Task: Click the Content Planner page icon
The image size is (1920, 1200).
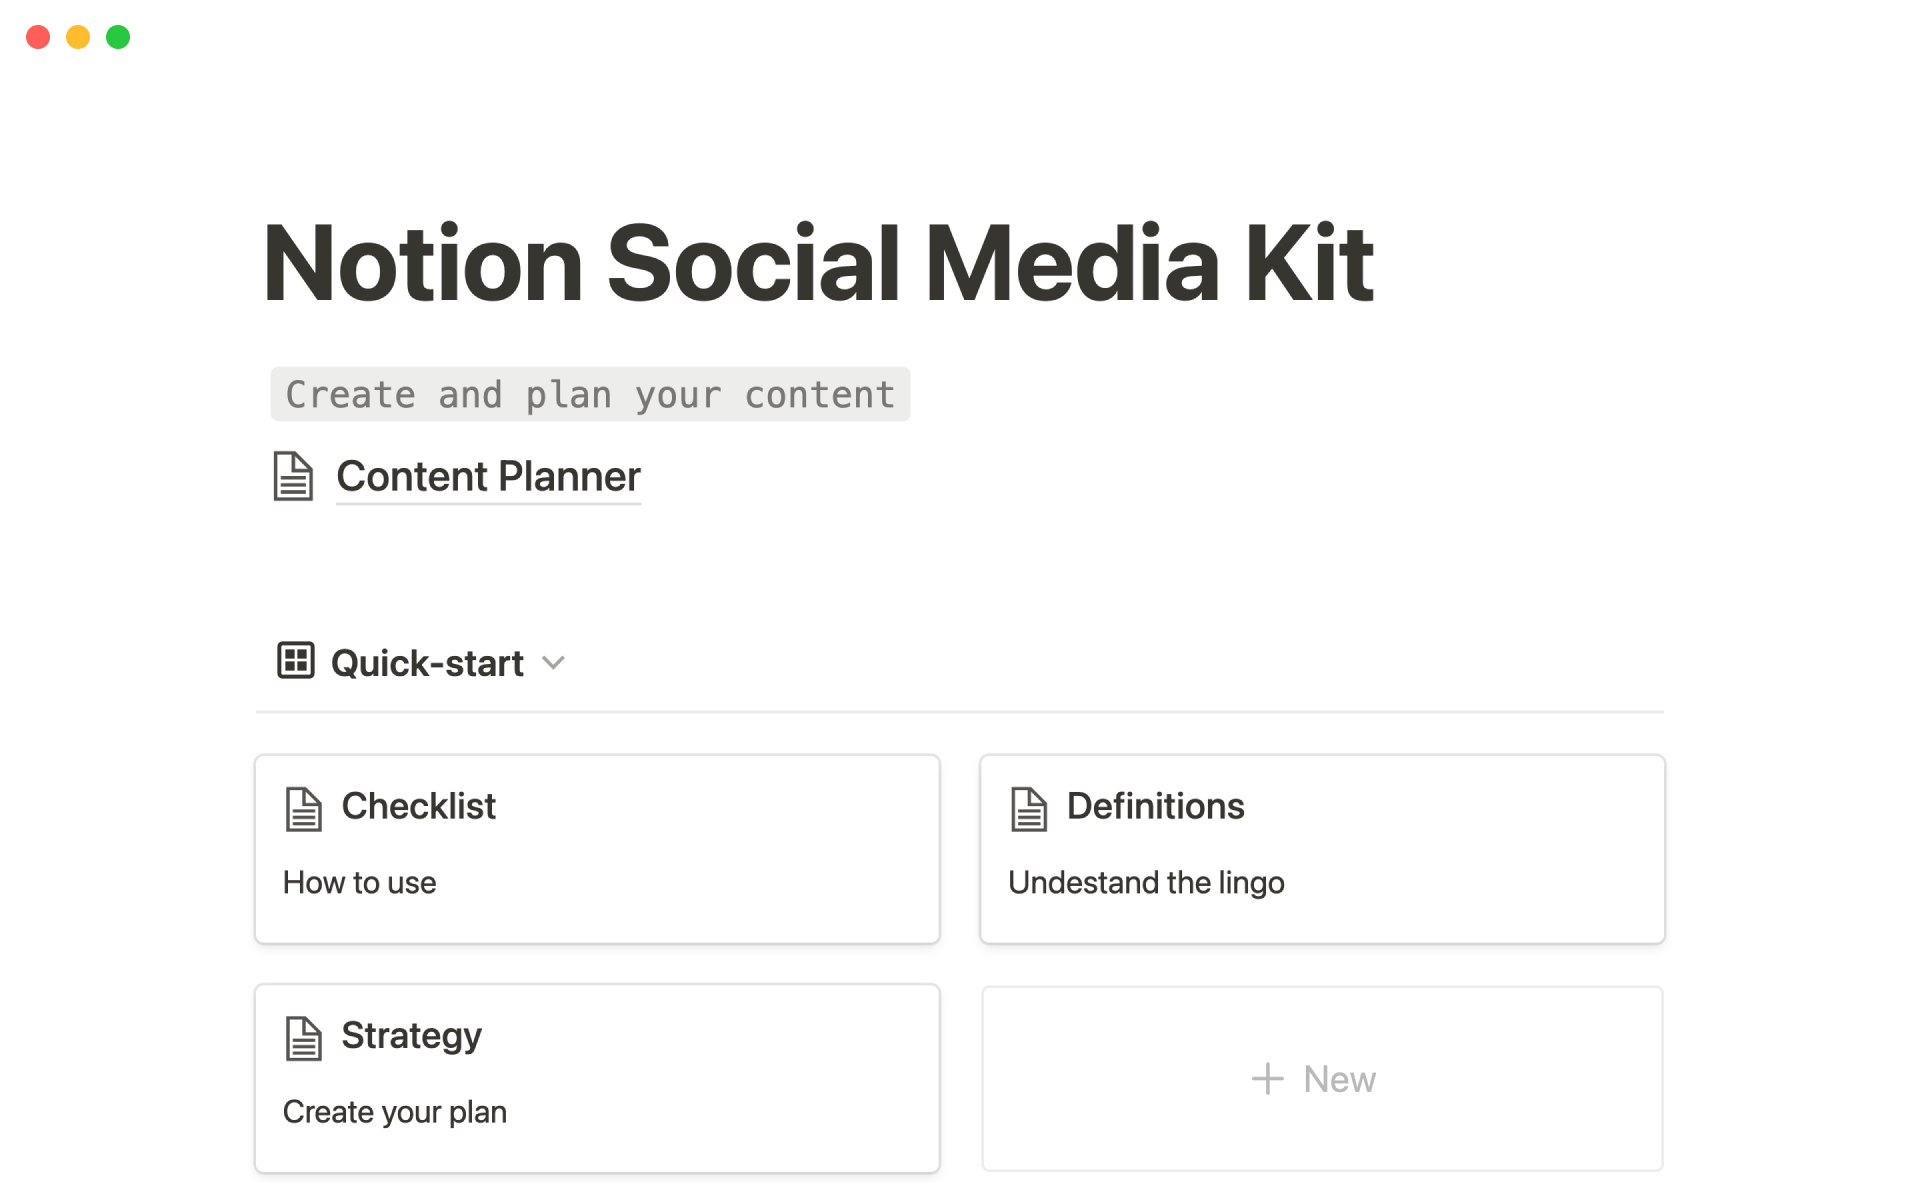Action: pos(293,476)
